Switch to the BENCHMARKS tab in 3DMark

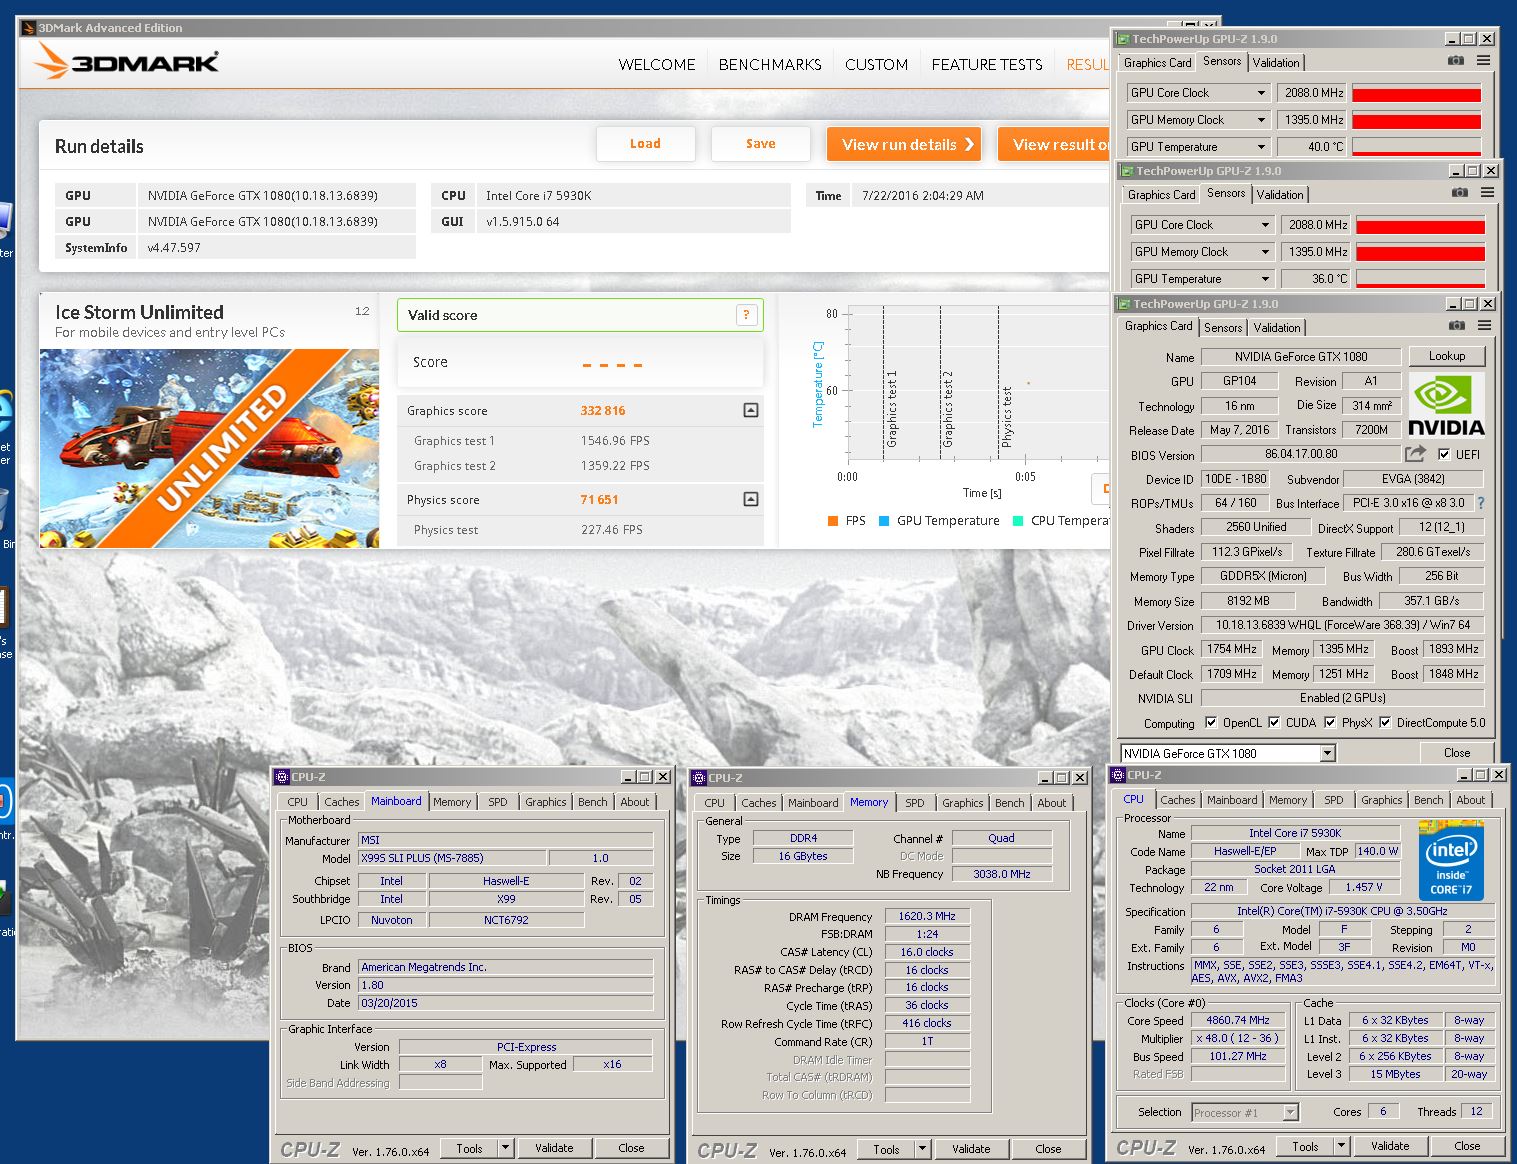770,64
